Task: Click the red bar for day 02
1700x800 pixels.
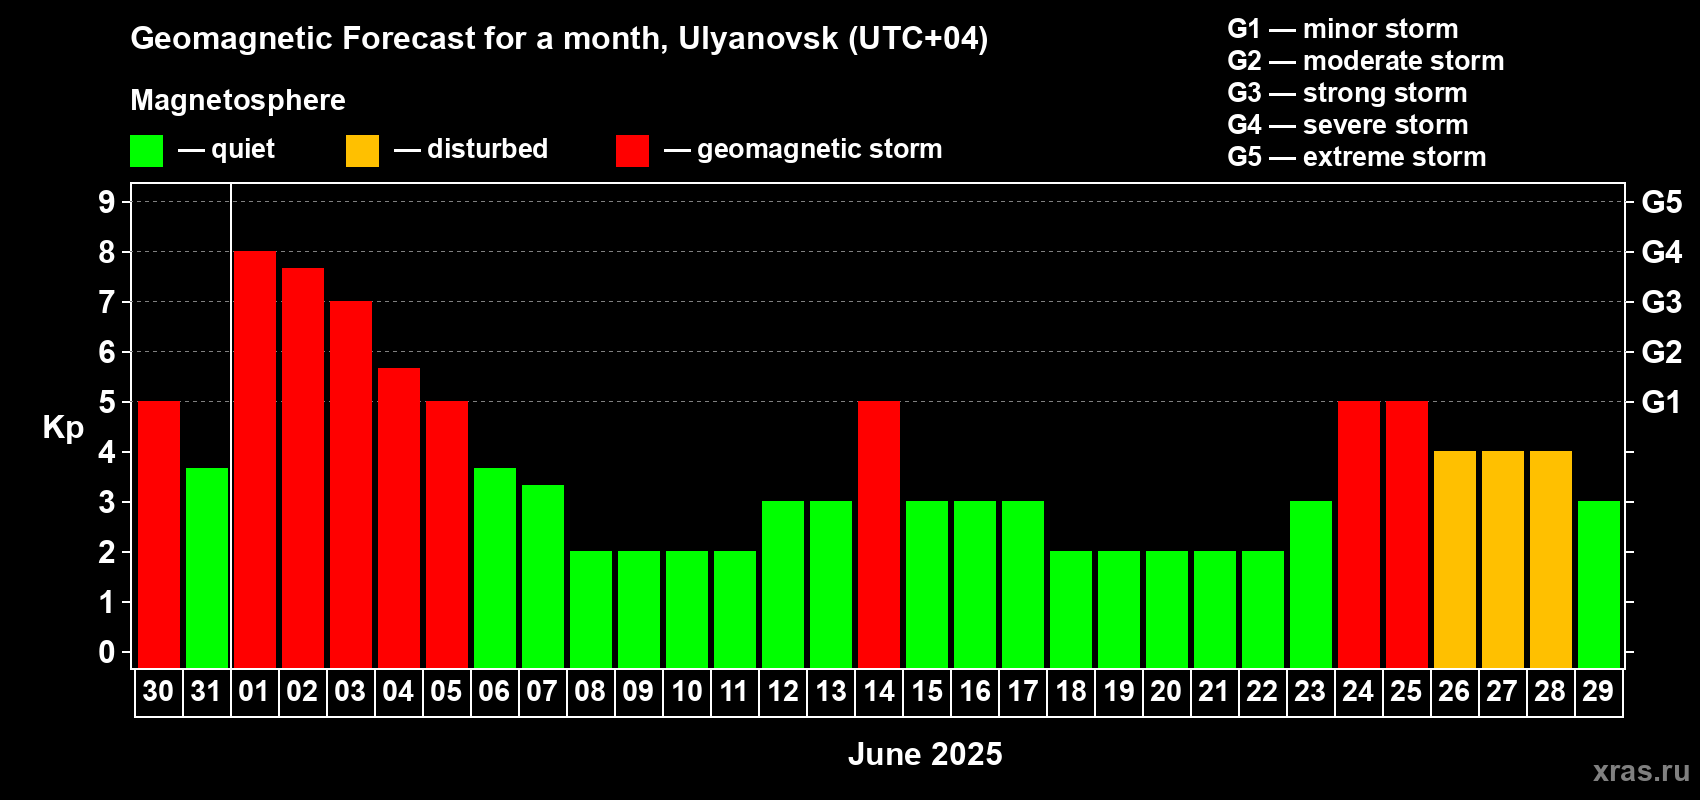Action: tap(303, 468)
